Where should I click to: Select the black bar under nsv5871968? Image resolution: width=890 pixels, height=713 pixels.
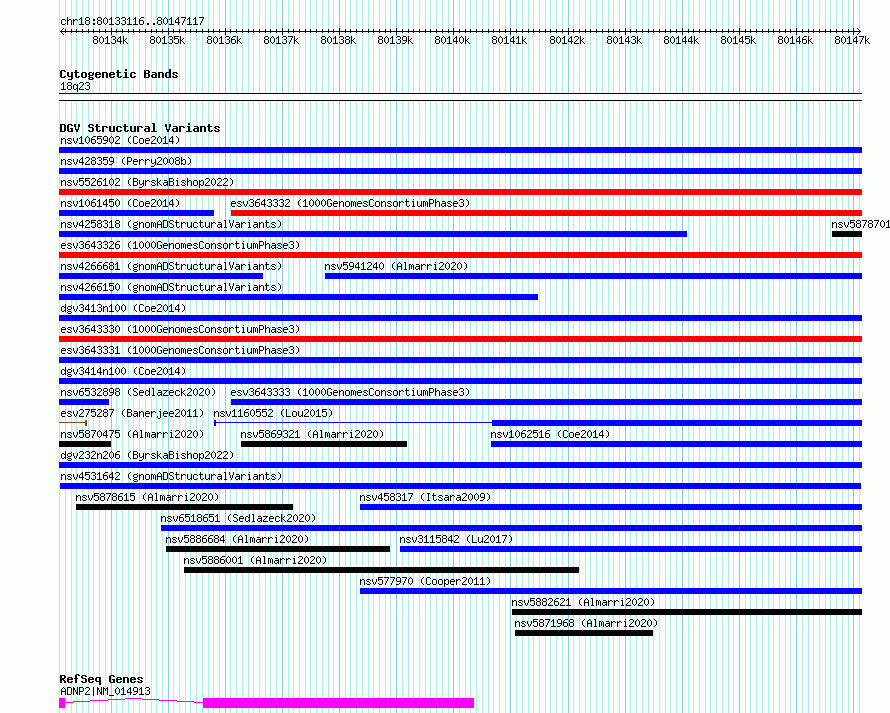584,633
